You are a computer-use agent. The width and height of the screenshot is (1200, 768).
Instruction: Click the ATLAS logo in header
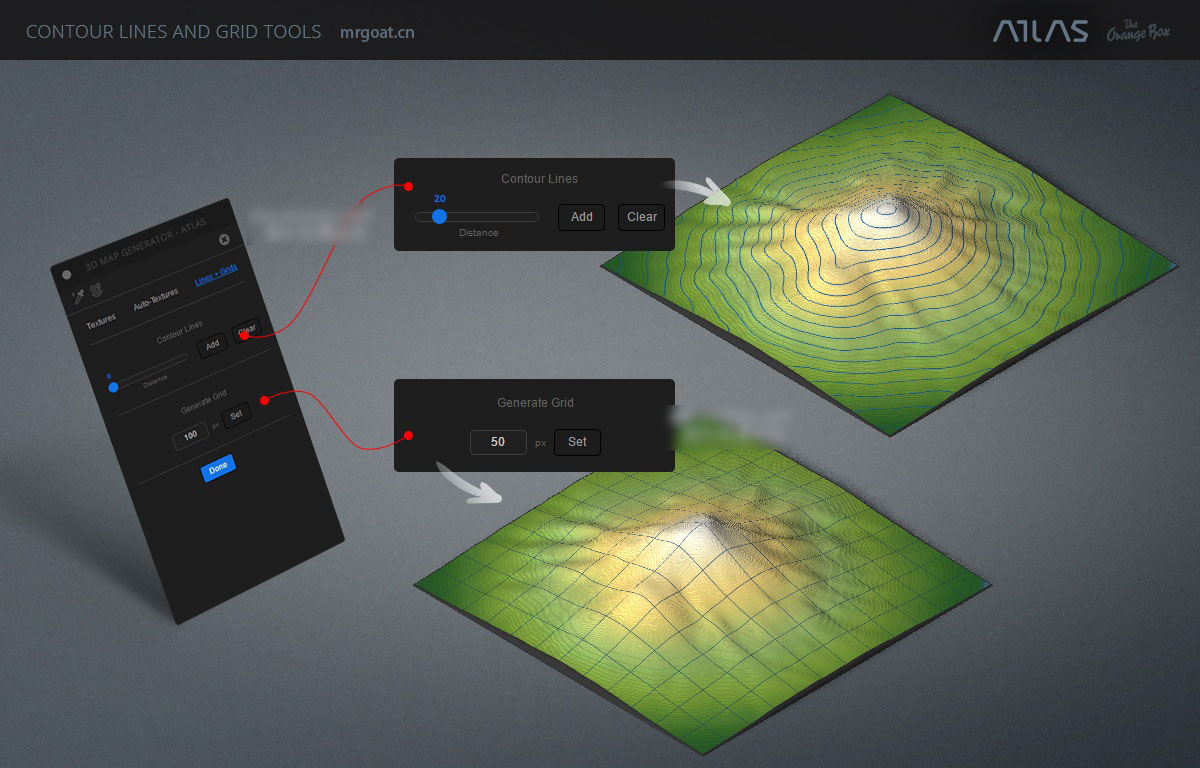(1040, 32)
